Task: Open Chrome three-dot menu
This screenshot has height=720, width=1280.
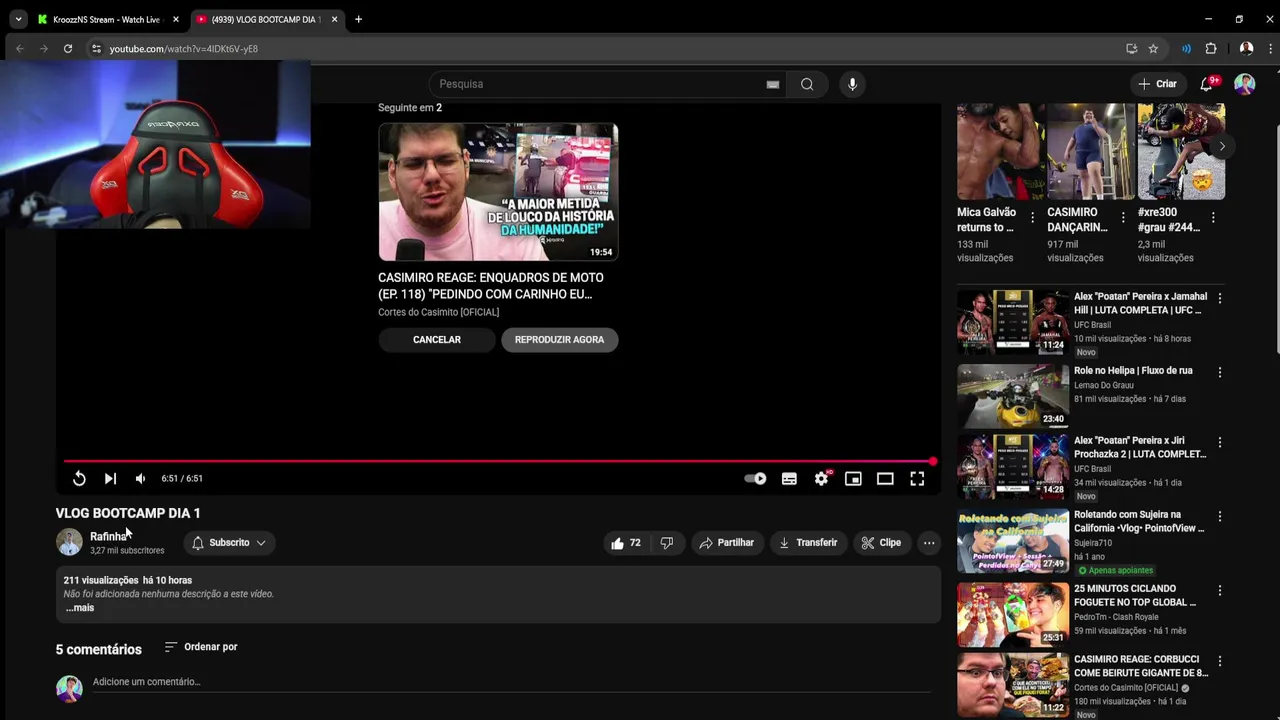Action: 1271,48
